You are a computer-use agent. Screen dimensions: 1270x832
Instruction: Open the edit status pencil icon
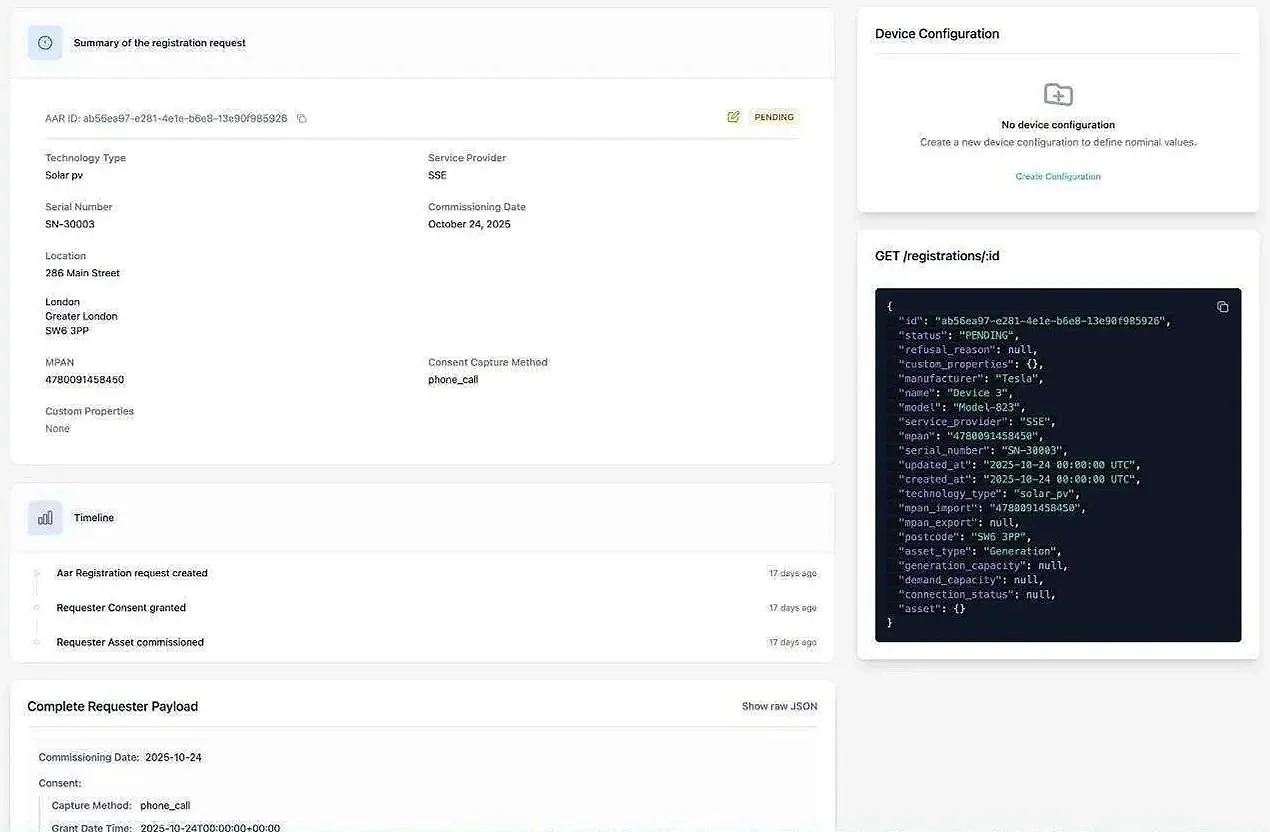[x=734, y=117]
